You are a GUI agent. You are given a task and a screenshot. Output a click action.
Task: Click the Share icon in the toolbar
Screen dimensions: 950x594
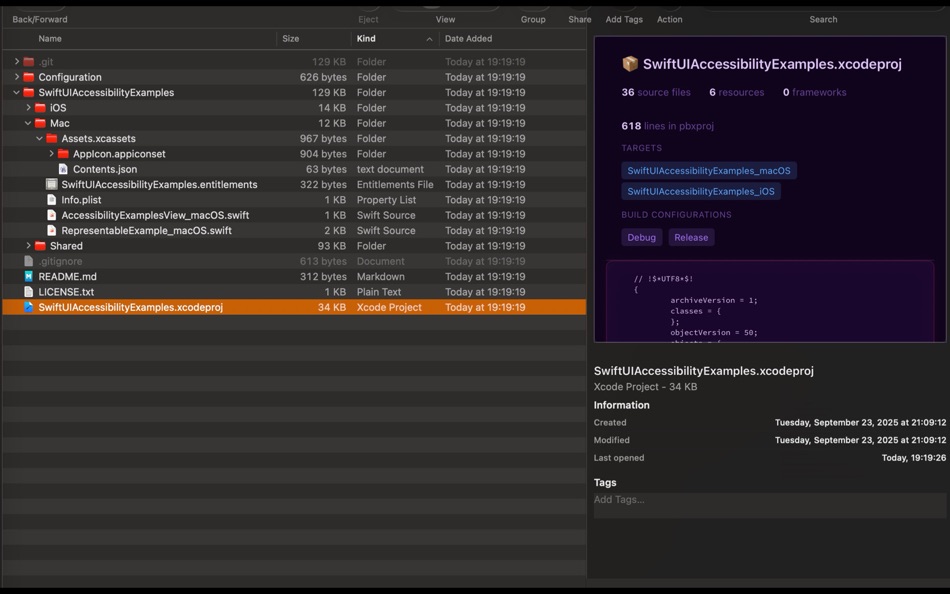point(578,15)
